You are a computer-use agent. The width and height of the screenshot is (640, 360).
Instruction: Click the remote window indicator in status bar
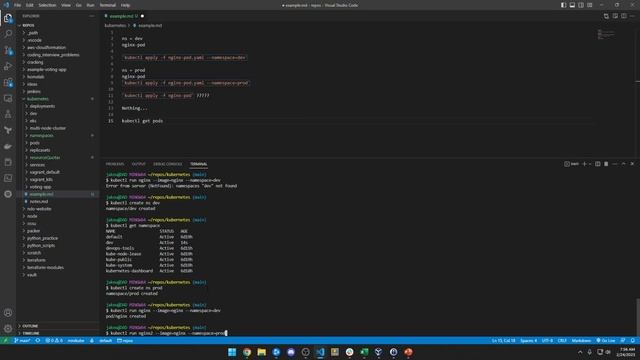[5, 340]
